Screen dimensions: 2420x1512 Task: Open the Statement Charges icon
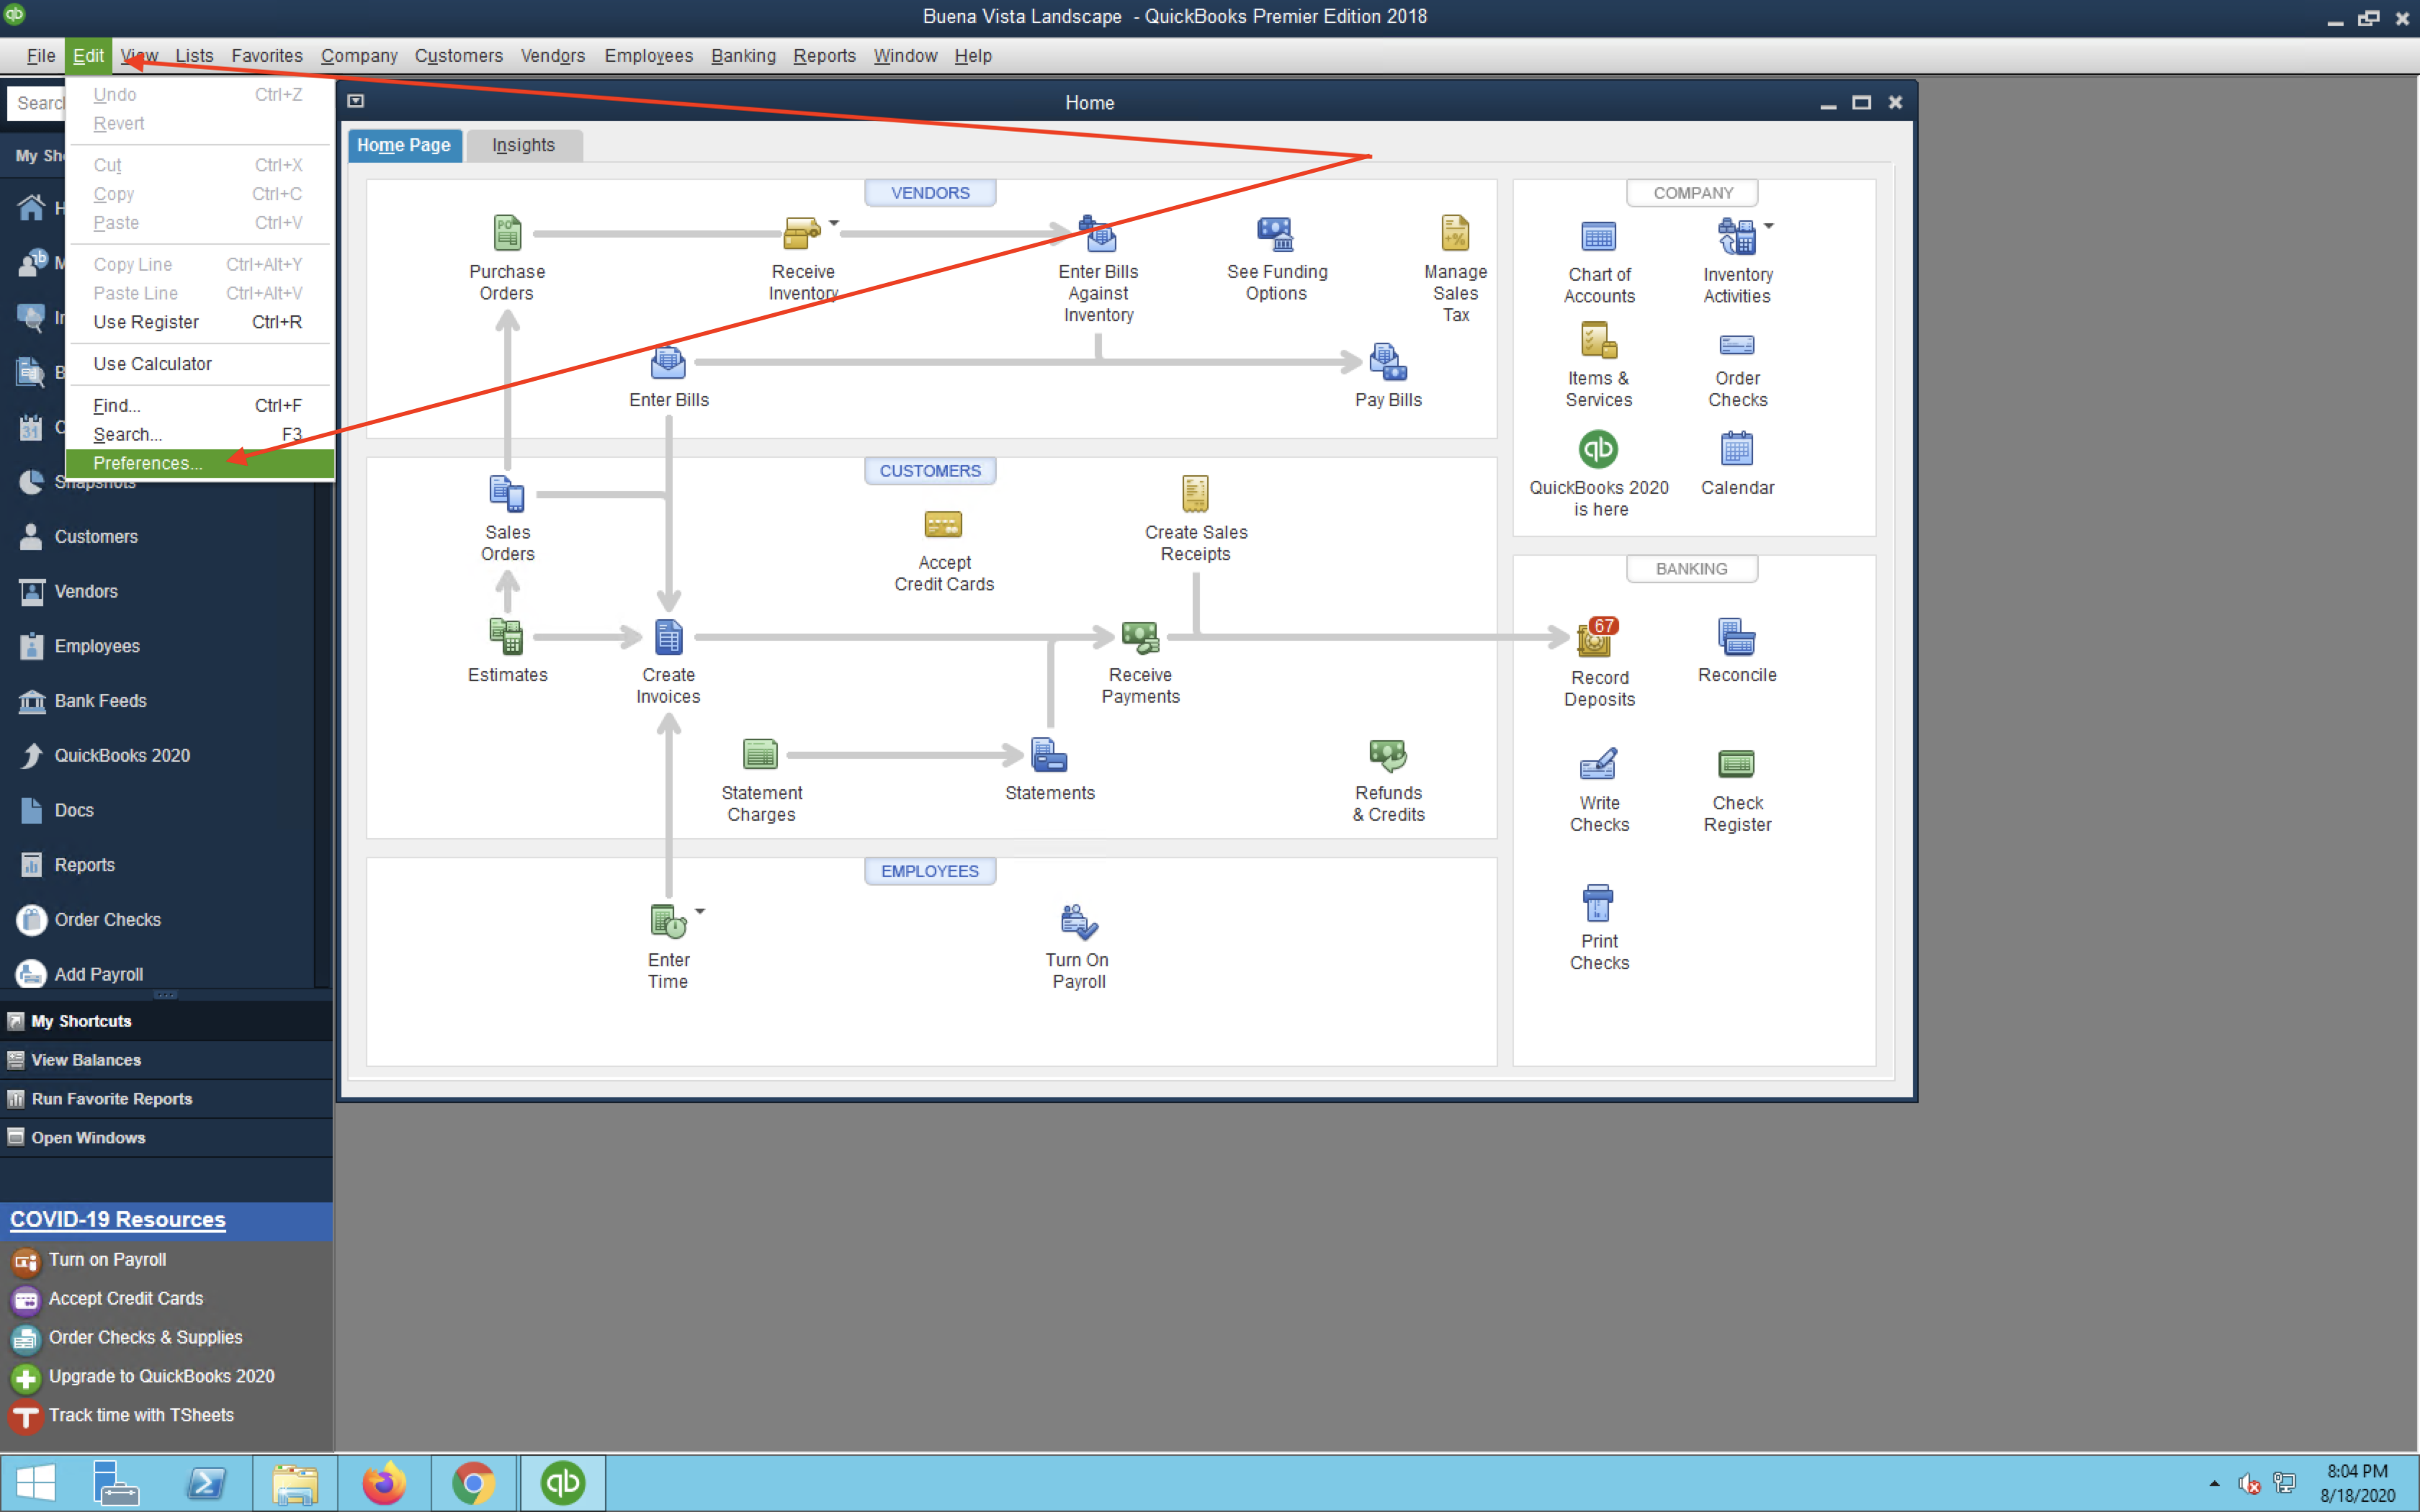point(760,754)
